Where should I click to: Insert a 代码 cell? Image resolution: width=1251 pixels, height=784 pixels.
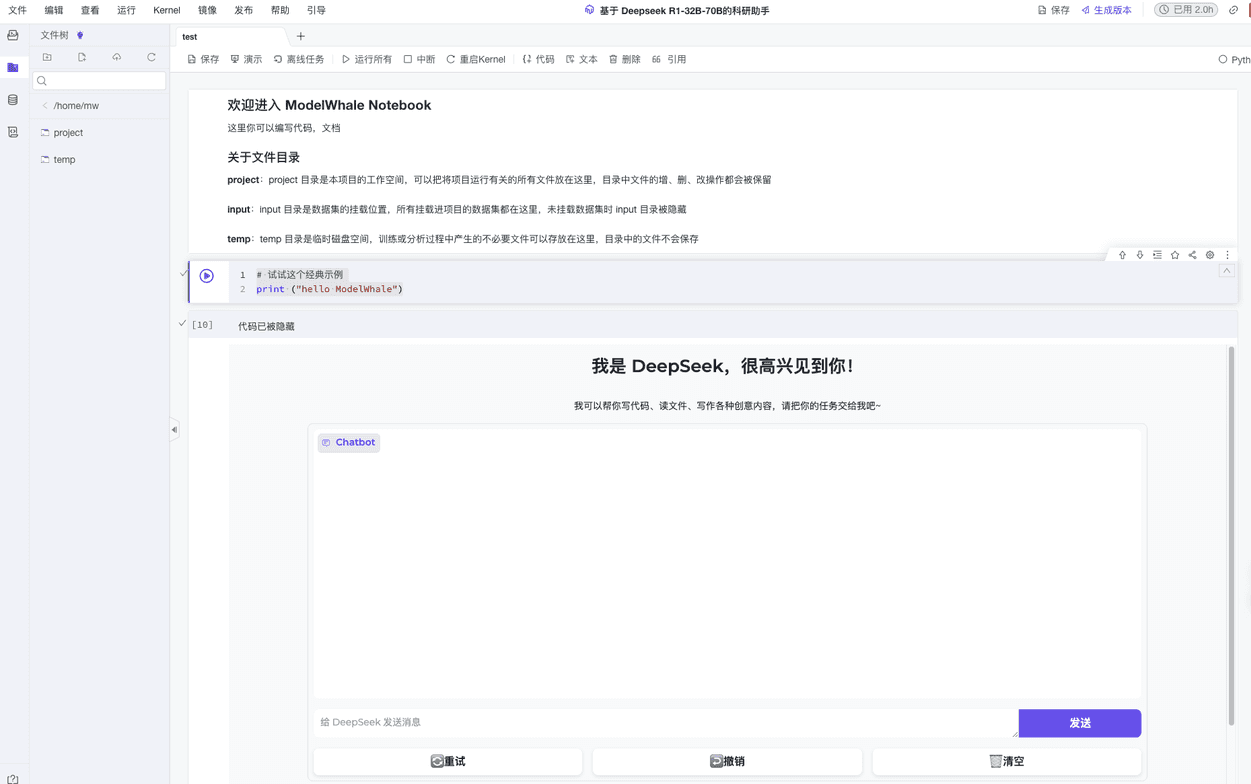pos(538,59)
